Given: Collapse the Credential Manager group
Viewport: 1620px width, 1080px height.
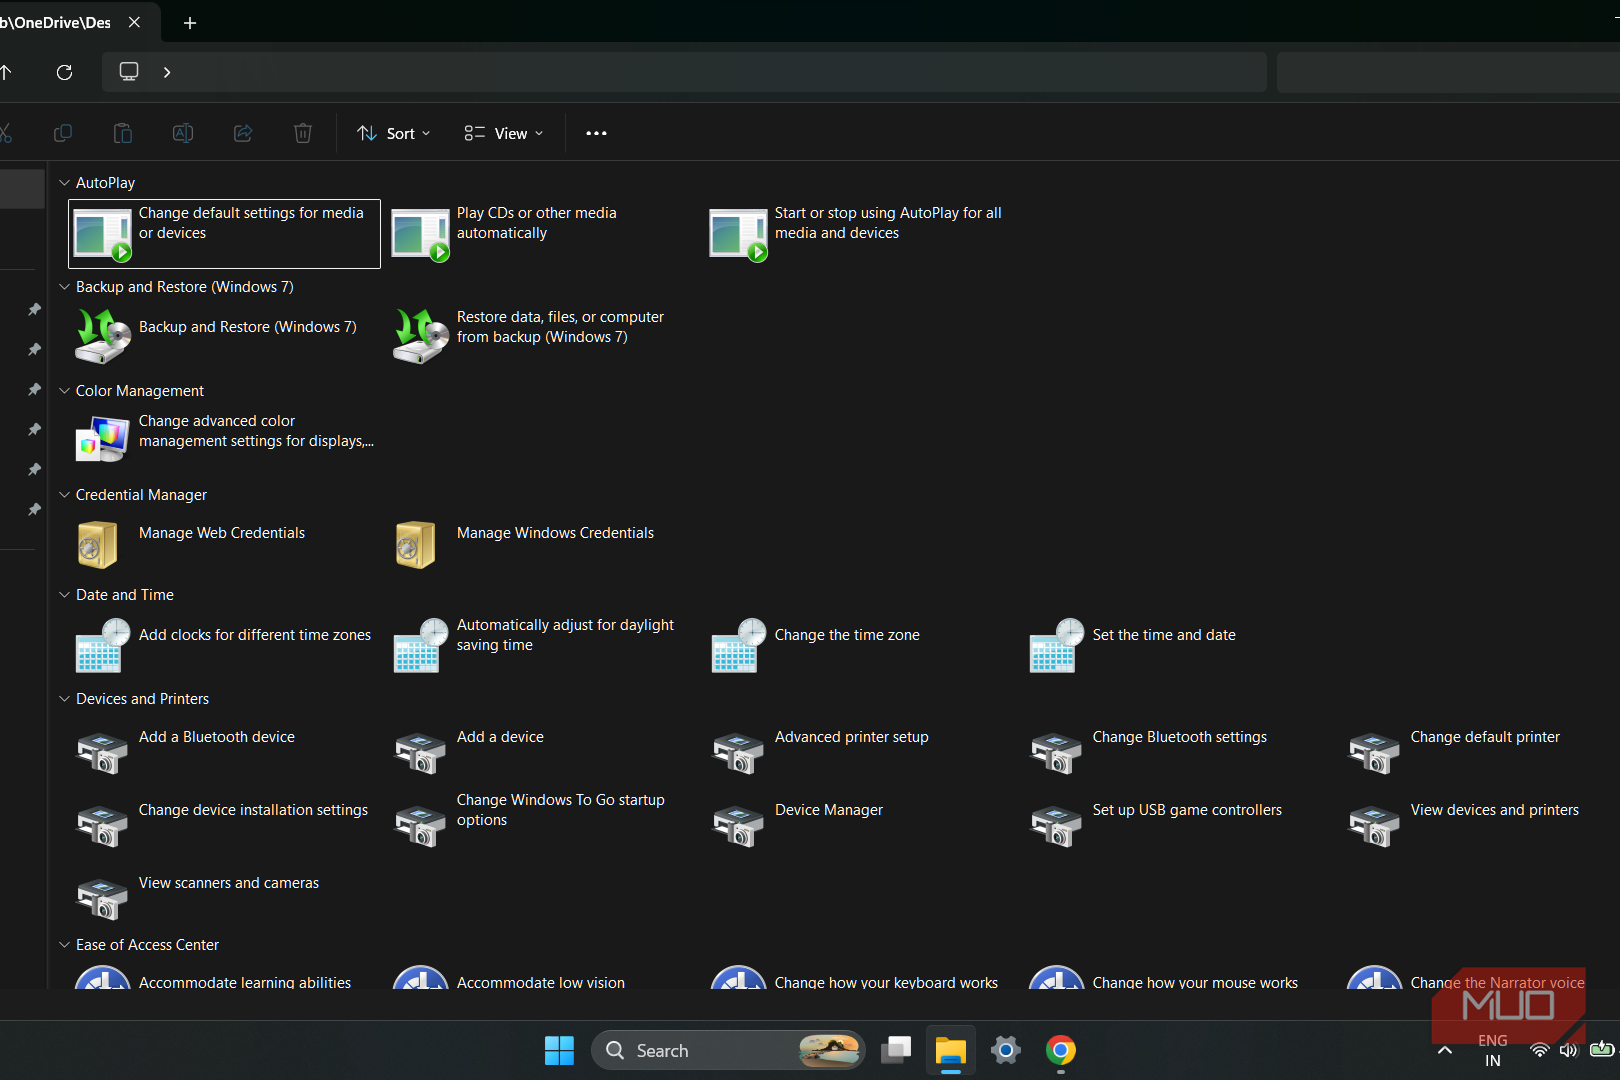Looking at the screenshot, I should coord(64,495).
